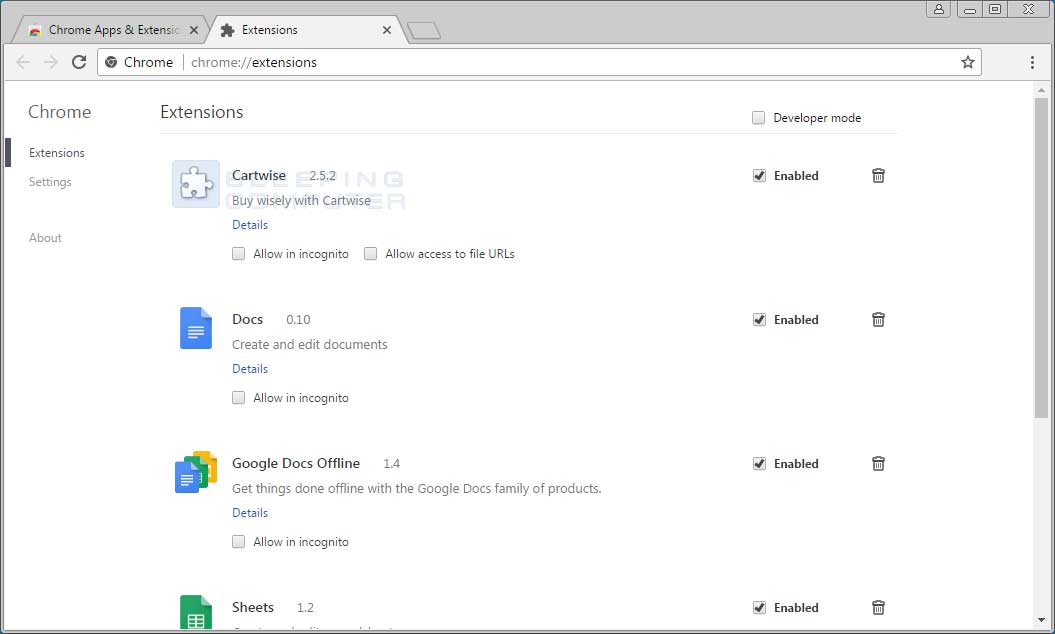Switch to Chrome Apps & Extensions tab
1055x634 pixels.
[x=111, y=30]
